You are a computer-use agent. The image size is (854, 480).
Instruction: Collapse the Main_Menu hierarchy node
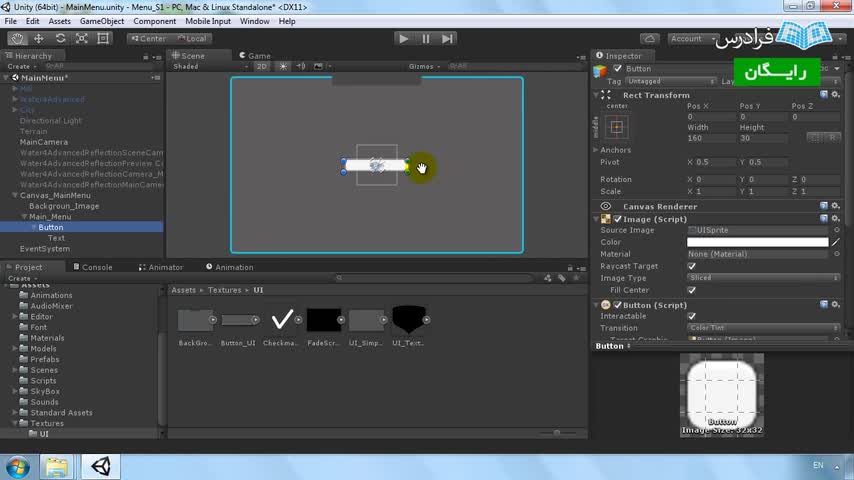tap(24, 216)
